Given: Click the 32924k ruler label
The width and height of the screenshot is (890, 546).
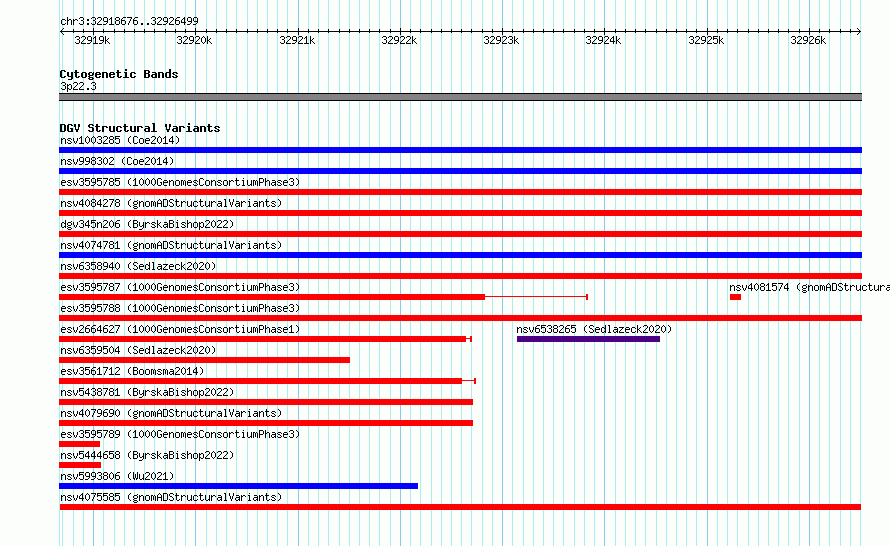Looking at the screenshot, I should [603, 40].
